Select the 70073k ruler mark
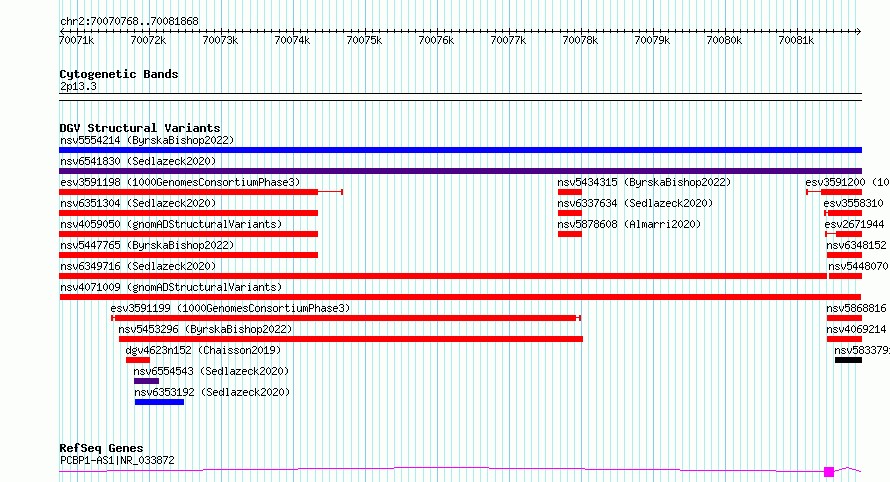Image resolution: width=890 pixels, height=482 pixels. tap(220, 40)
